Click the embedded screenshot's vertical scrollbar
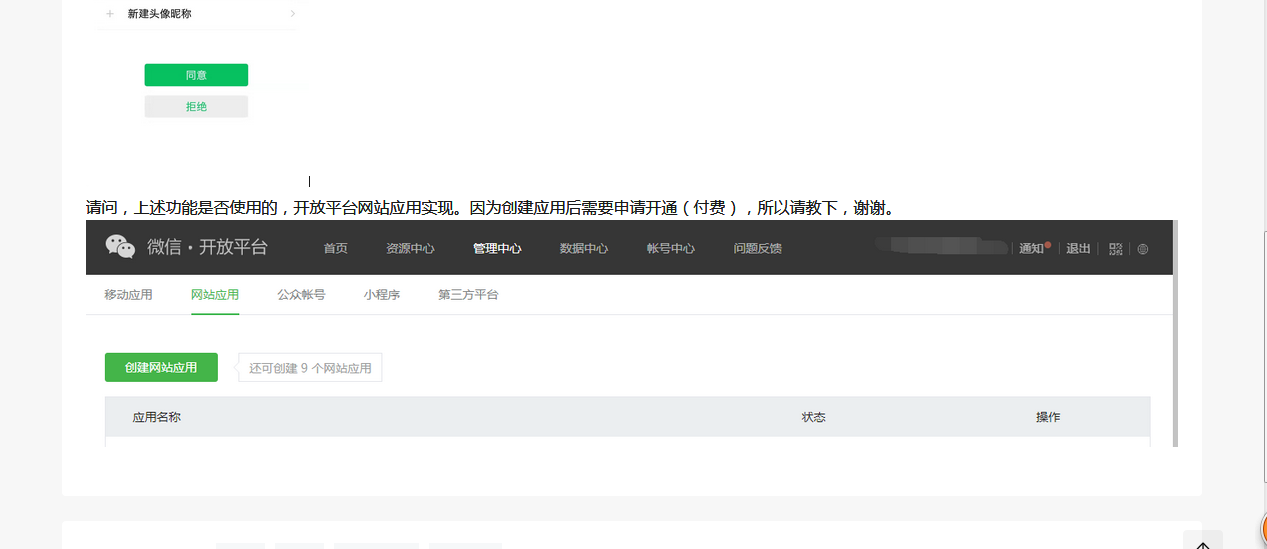The image size is (1267, 549). [x=1175, y=333]
